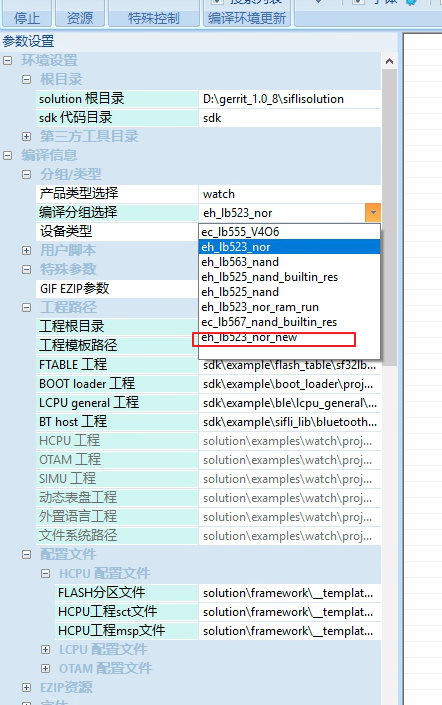Click the 资源 toolbar button

80,18
